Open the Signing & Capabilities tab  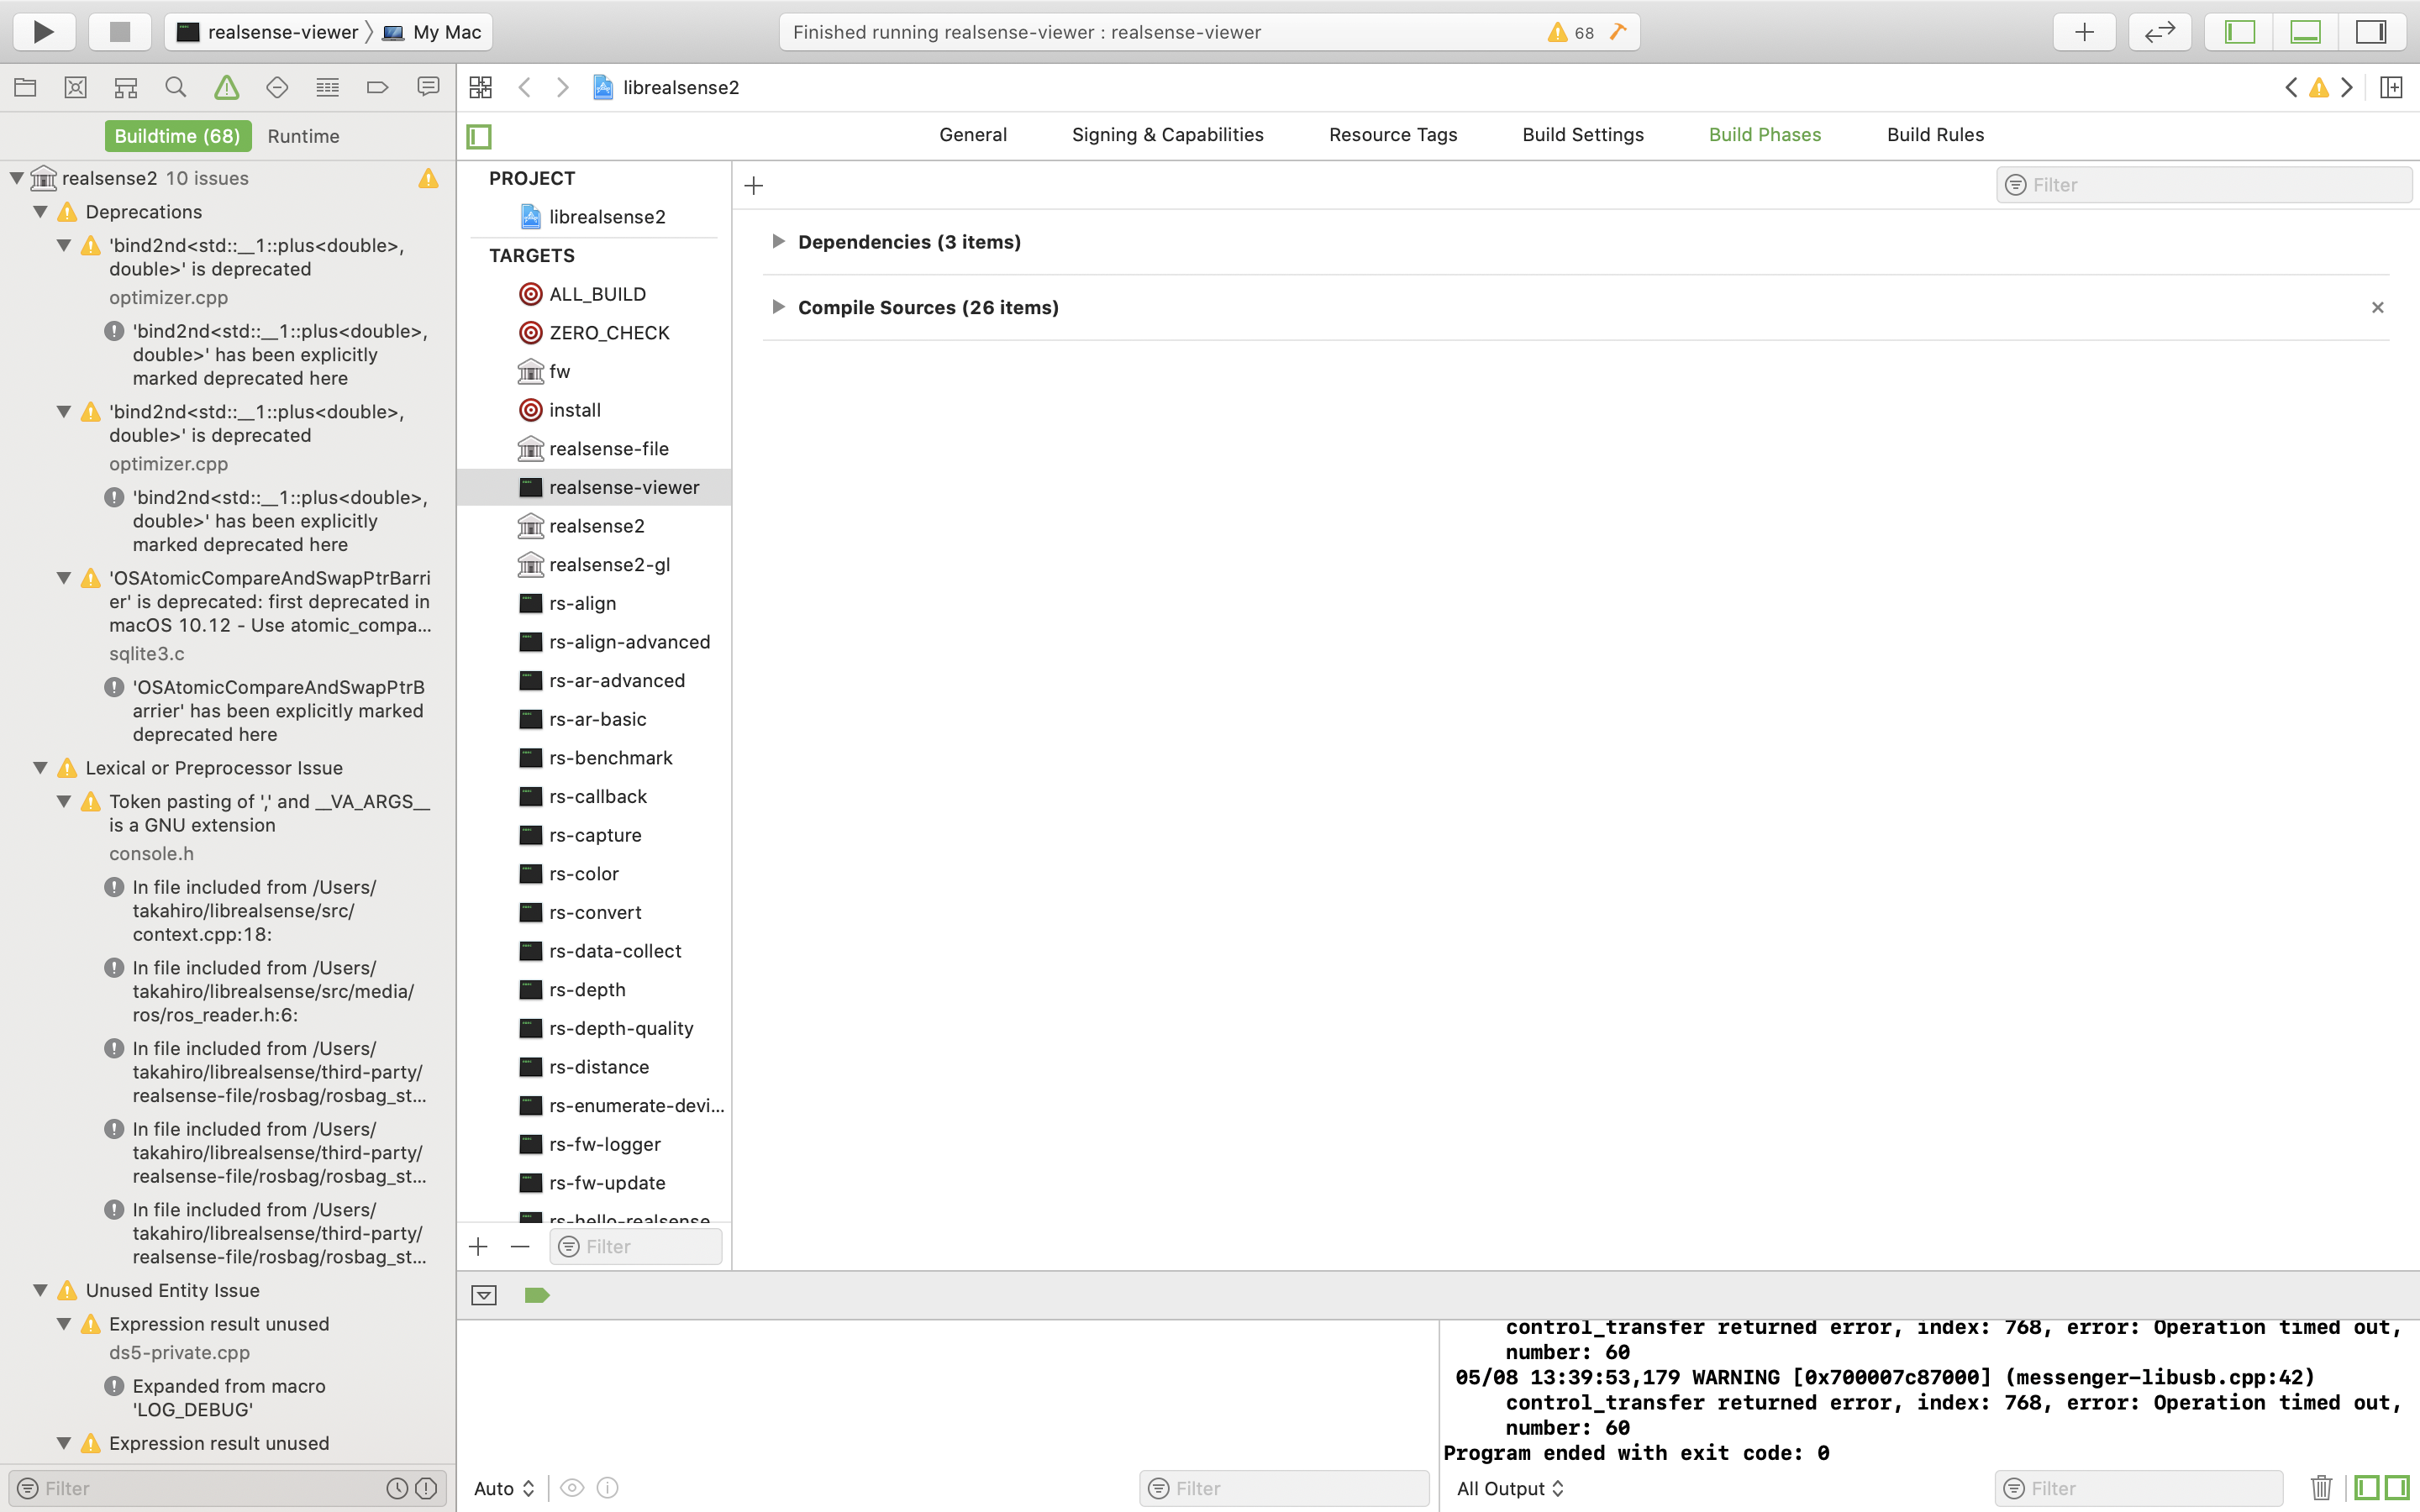point(1167,135)
